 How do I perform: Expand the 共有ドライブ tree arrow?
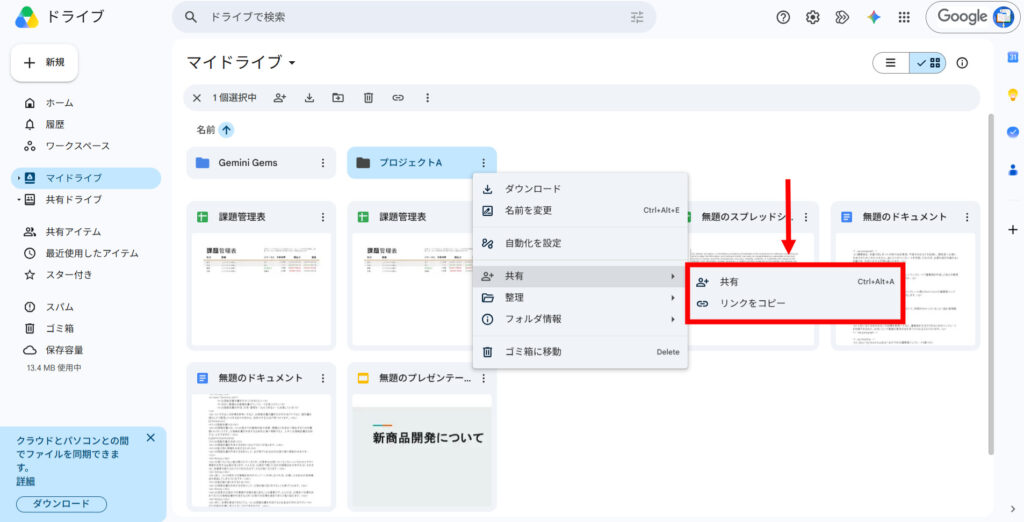click(18, 200)
